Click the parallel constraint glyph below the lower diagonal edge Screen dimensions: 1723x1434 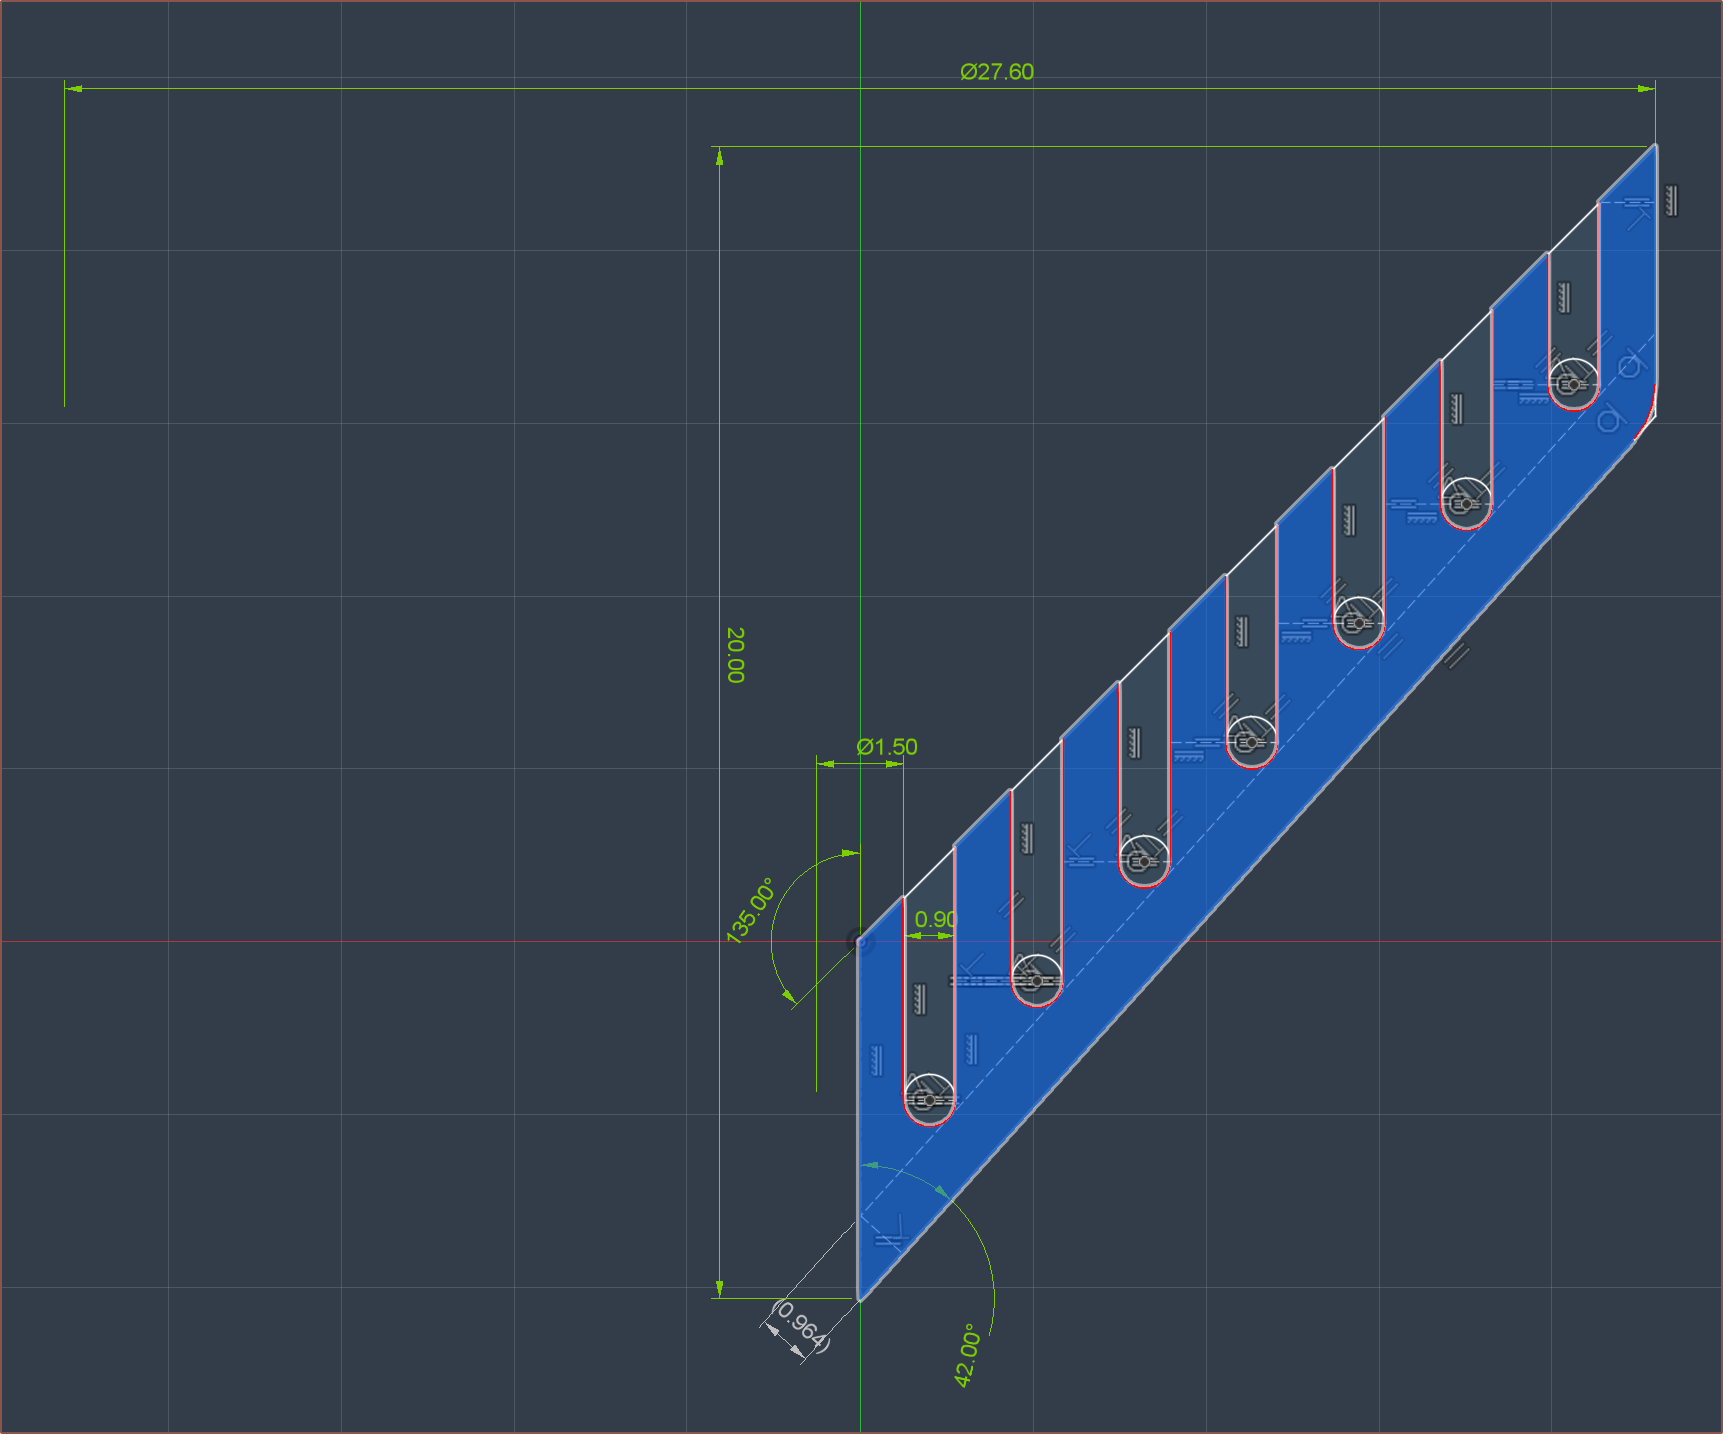1458,655
